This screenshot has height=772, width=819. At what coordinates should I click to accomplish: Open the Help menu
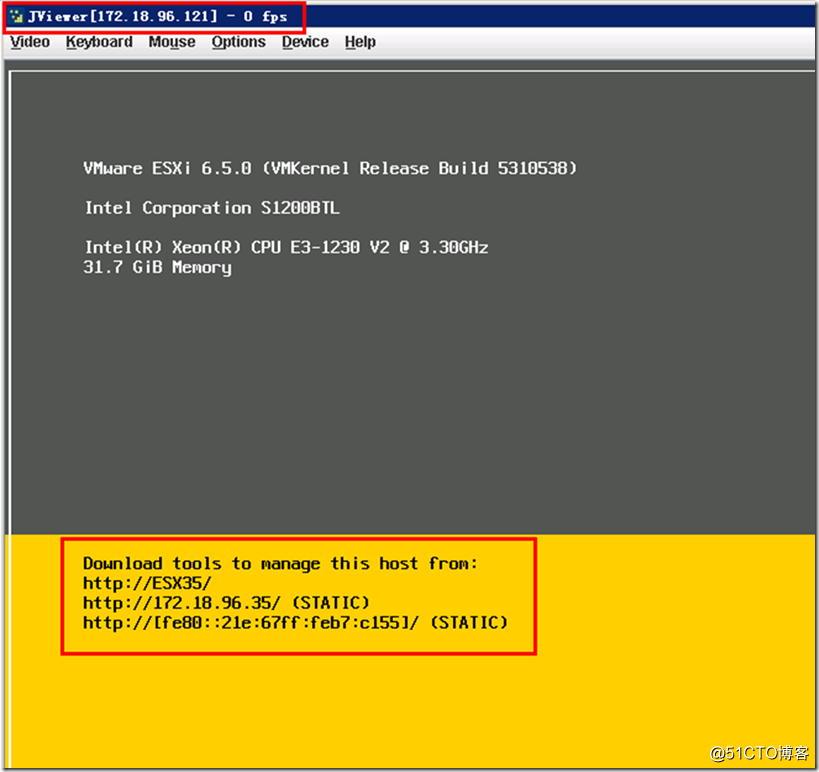(x=360, y=42)
